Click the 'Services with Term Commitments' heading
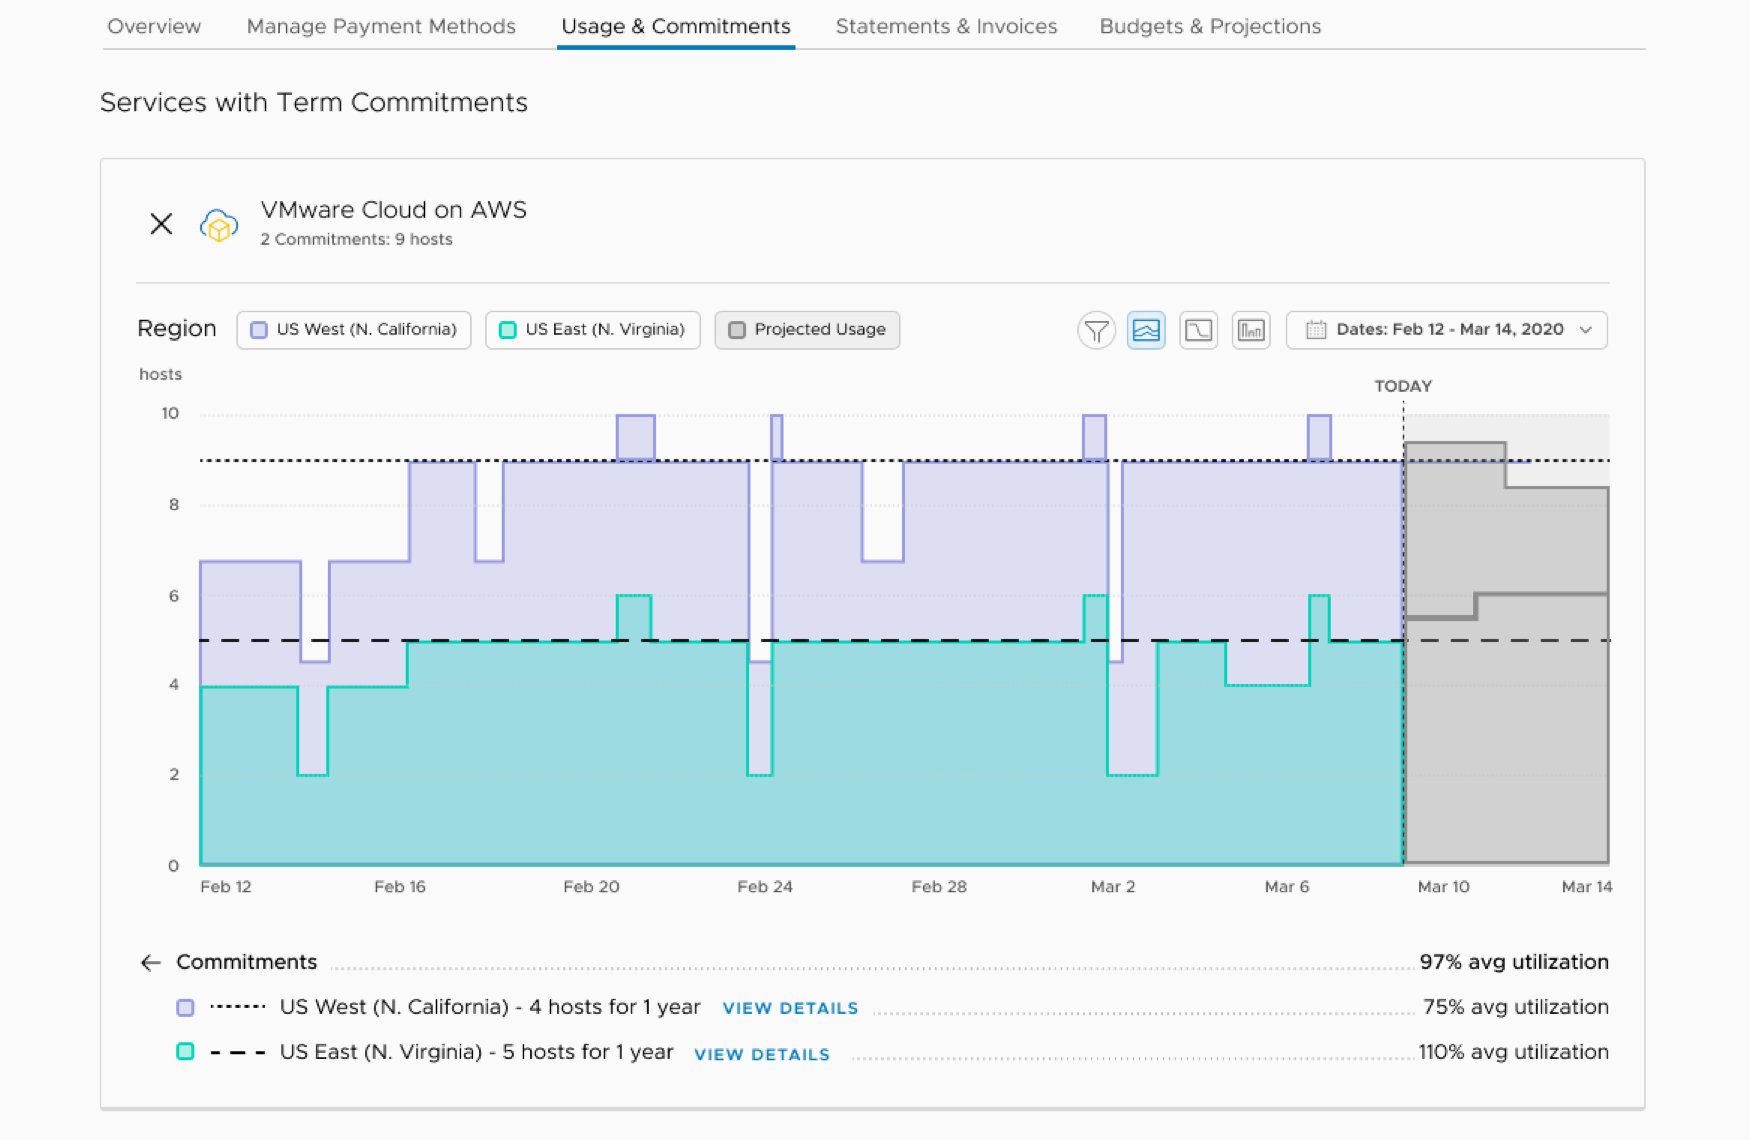The image size is (1750, 1140). tap(314, 102)
